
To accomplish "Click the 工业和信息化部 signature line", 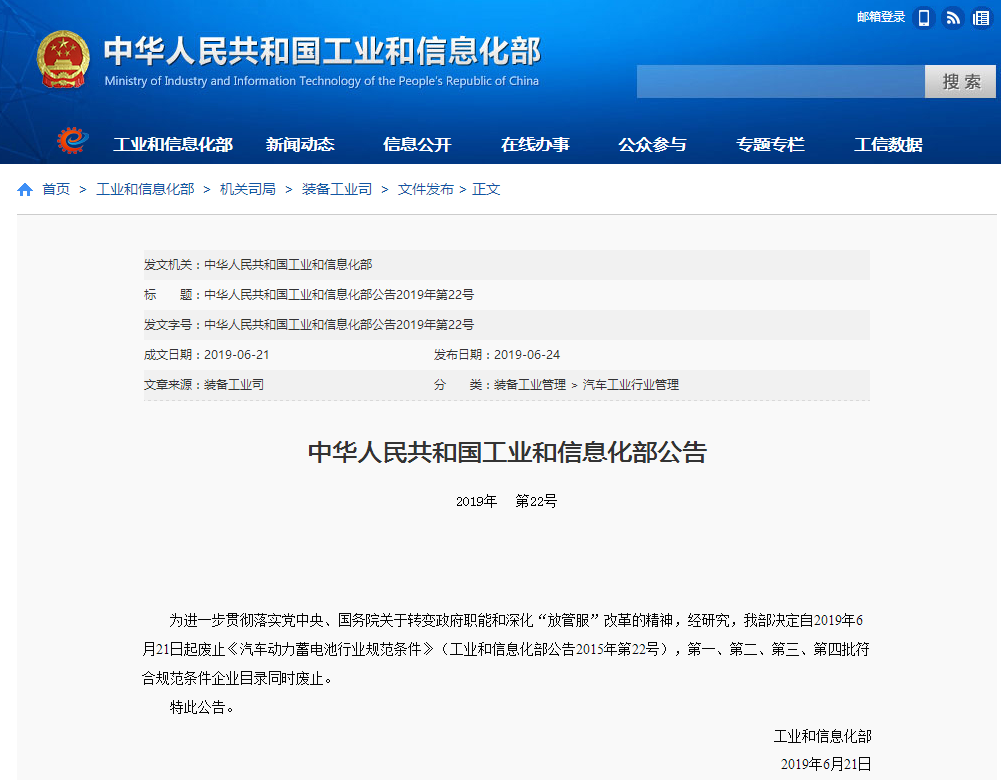I will [x=822, y=737].
